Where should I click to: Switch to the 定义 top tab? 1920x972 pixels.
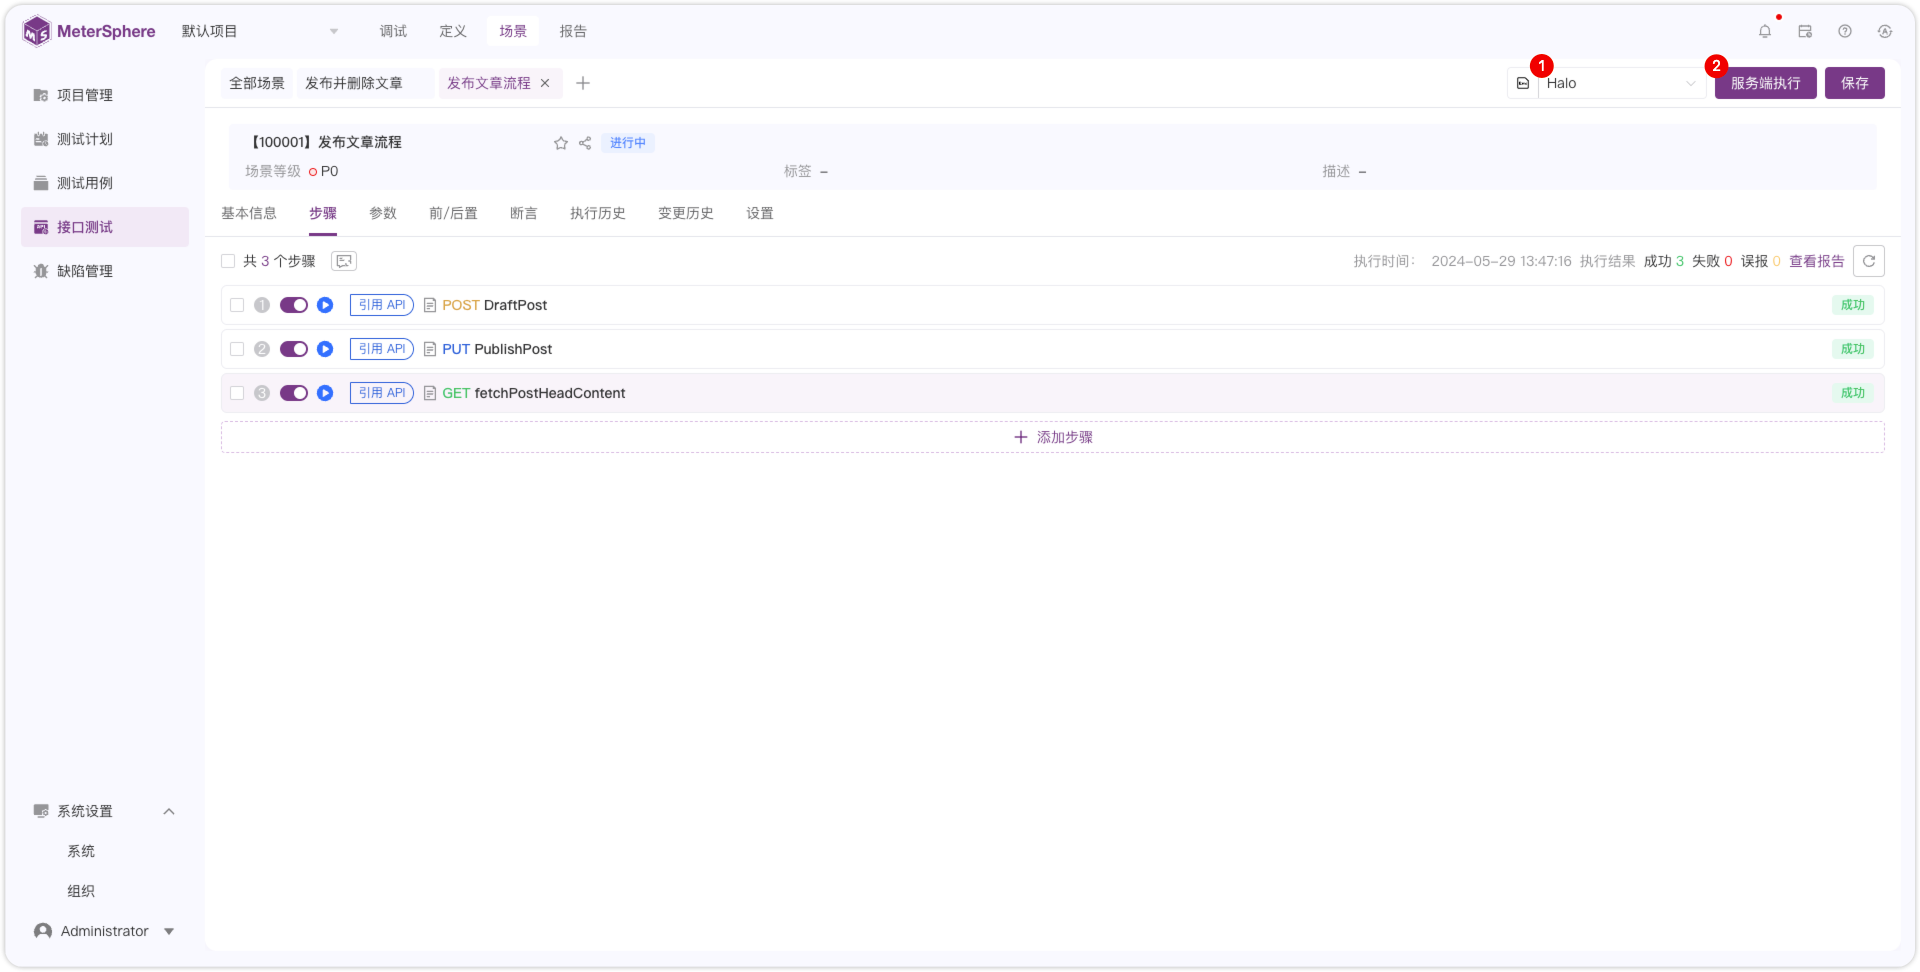click(453, 31)
